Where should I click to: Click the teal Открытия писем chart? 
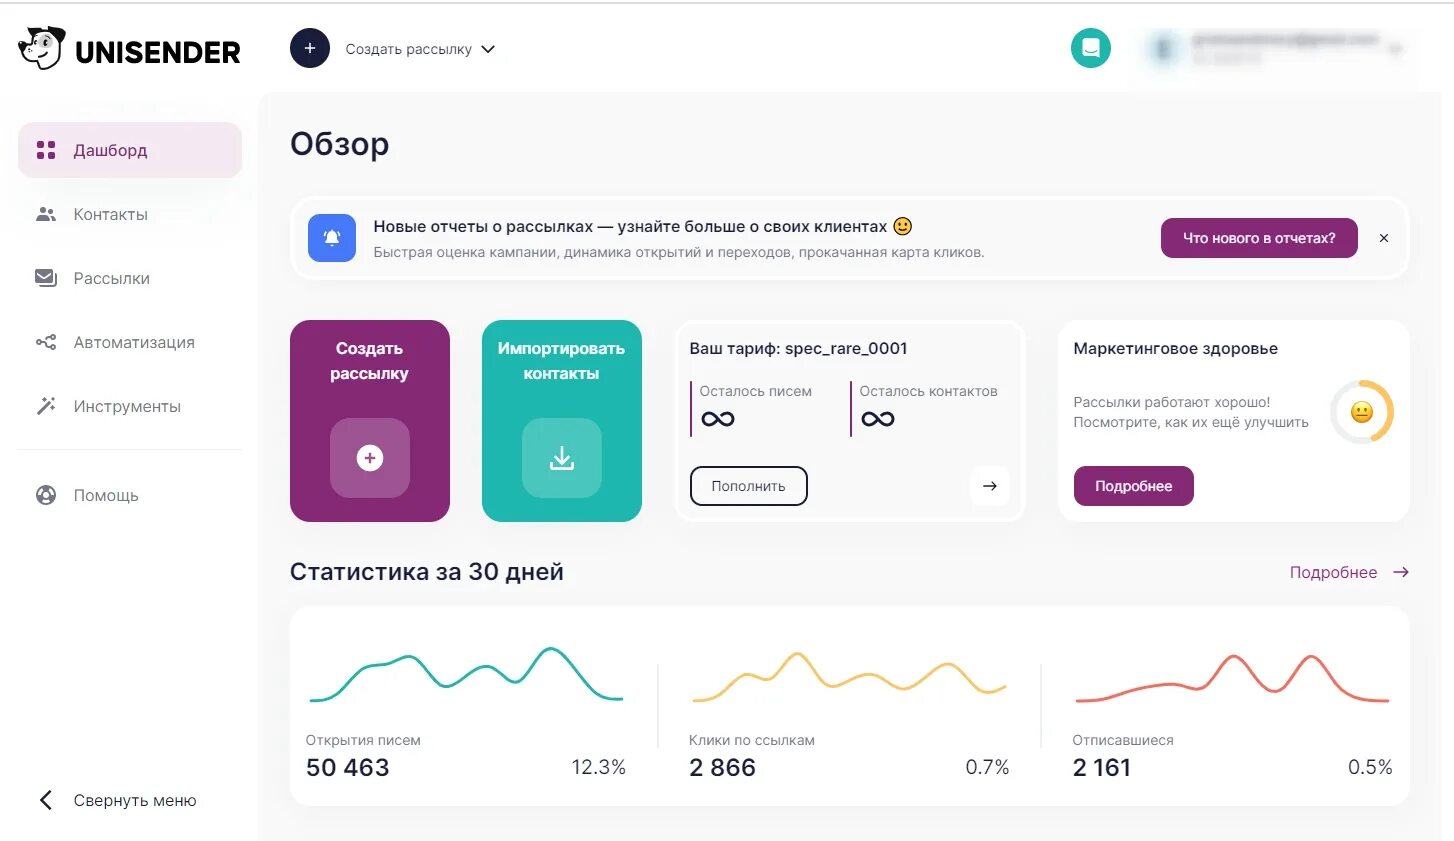point(466,674)
